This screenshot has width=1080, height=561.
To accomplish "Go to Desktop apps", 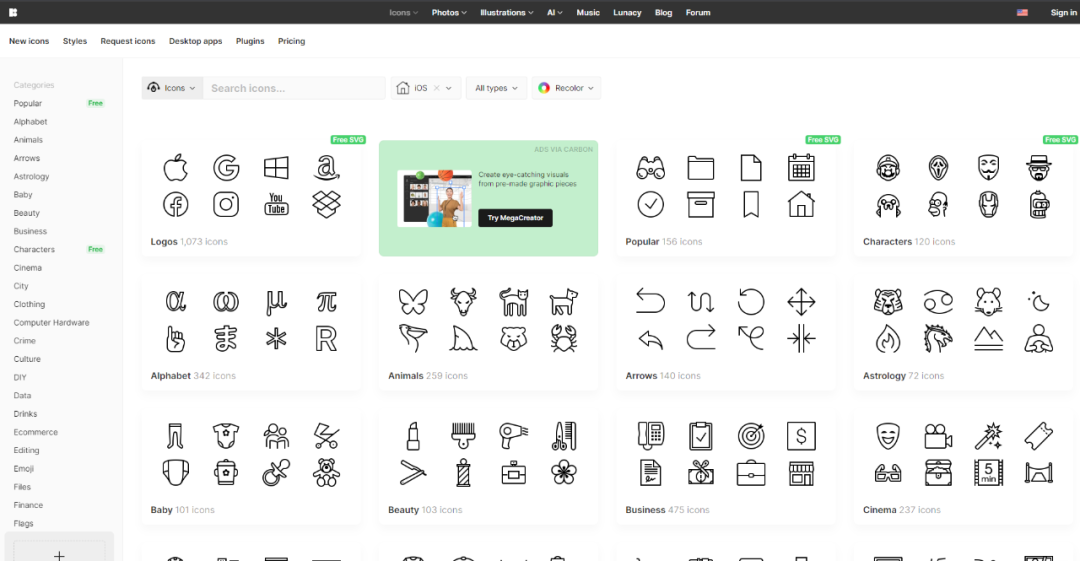I will pos(196,41).
